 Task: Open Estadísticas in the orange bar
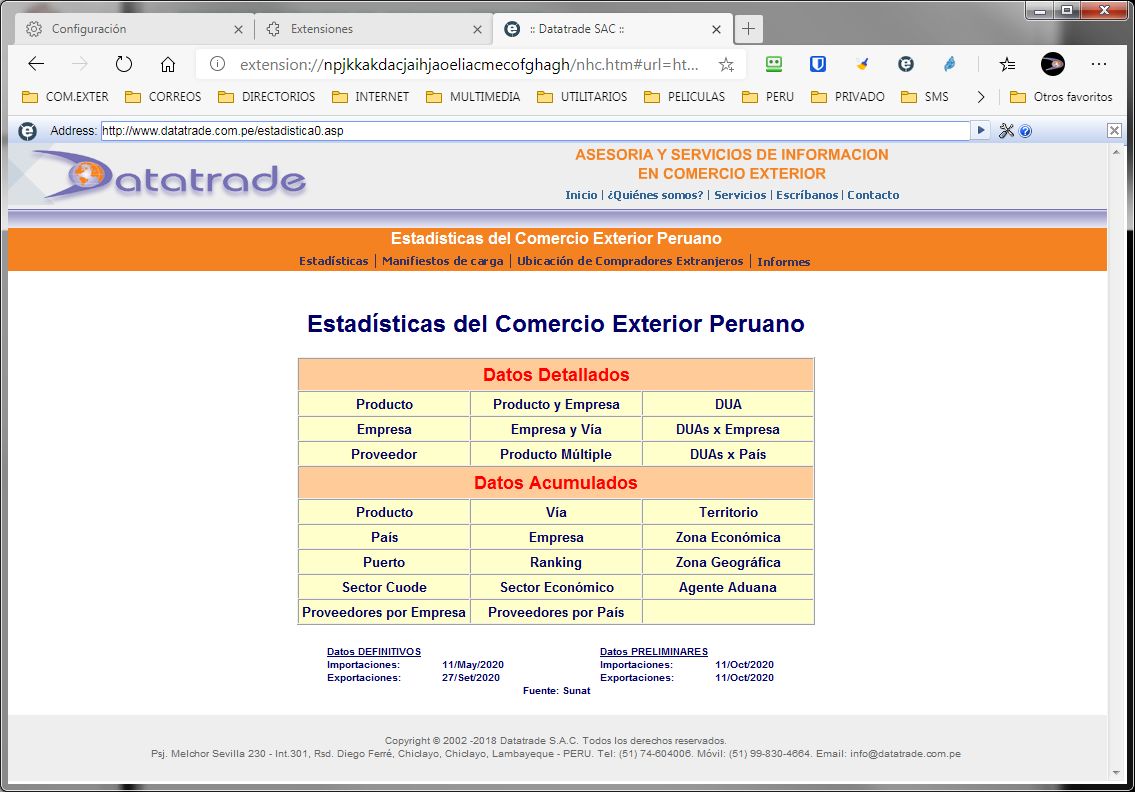[x=334, y=261]
